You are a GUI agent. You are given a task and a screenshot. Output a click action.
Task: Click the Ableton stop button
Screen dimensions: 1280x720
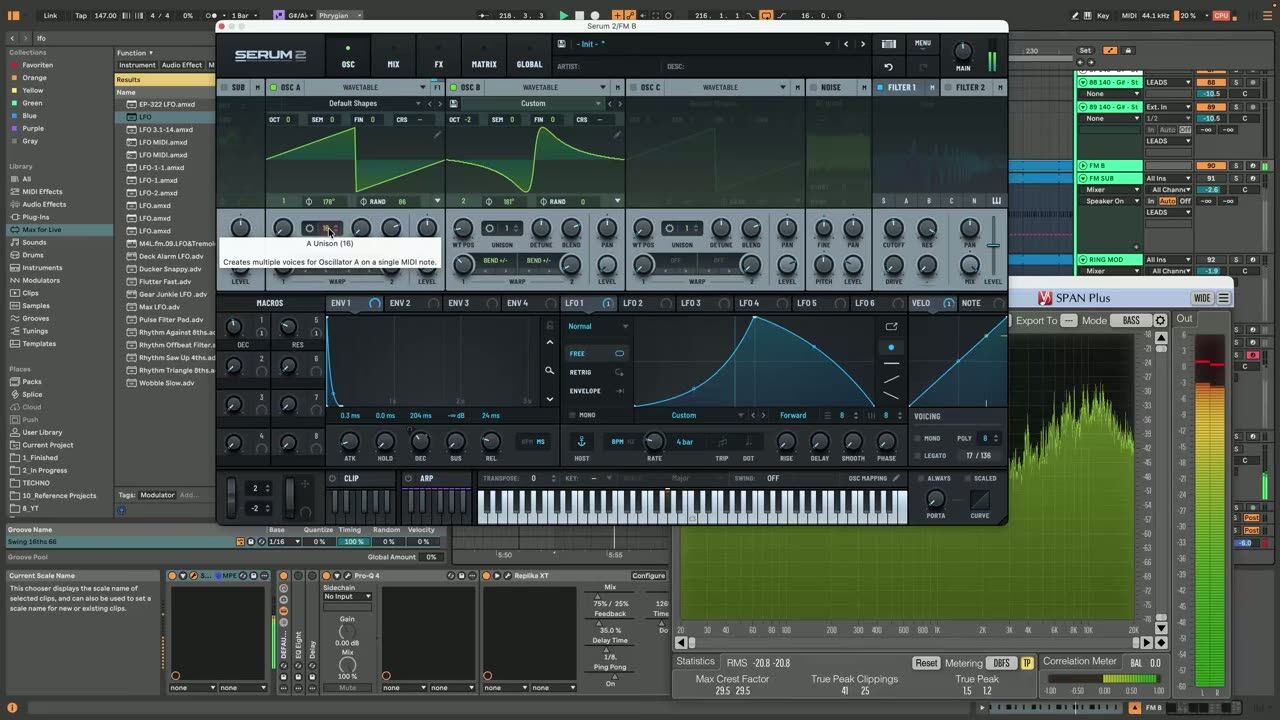[x=580, y=16]
